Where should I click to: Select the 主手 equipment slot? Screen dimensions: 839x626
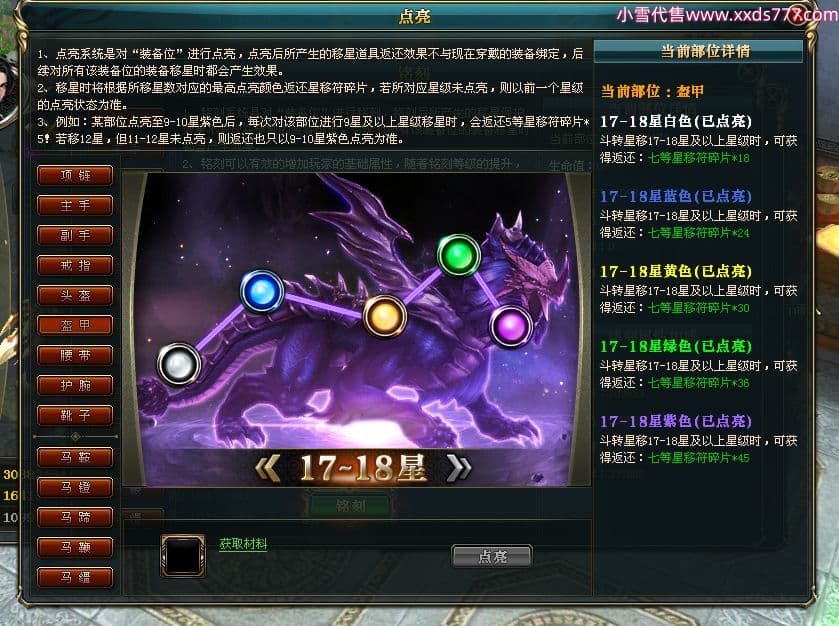click(x=75, y=205)
